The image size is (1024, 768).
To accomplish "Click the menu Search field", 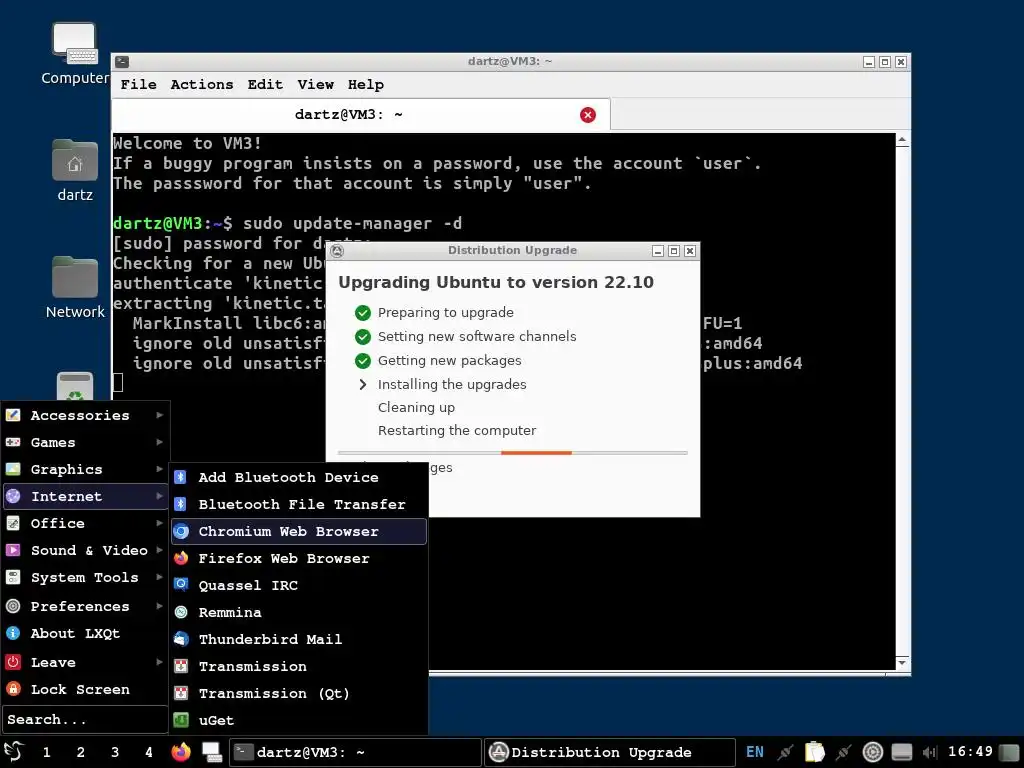I will 85,720.
